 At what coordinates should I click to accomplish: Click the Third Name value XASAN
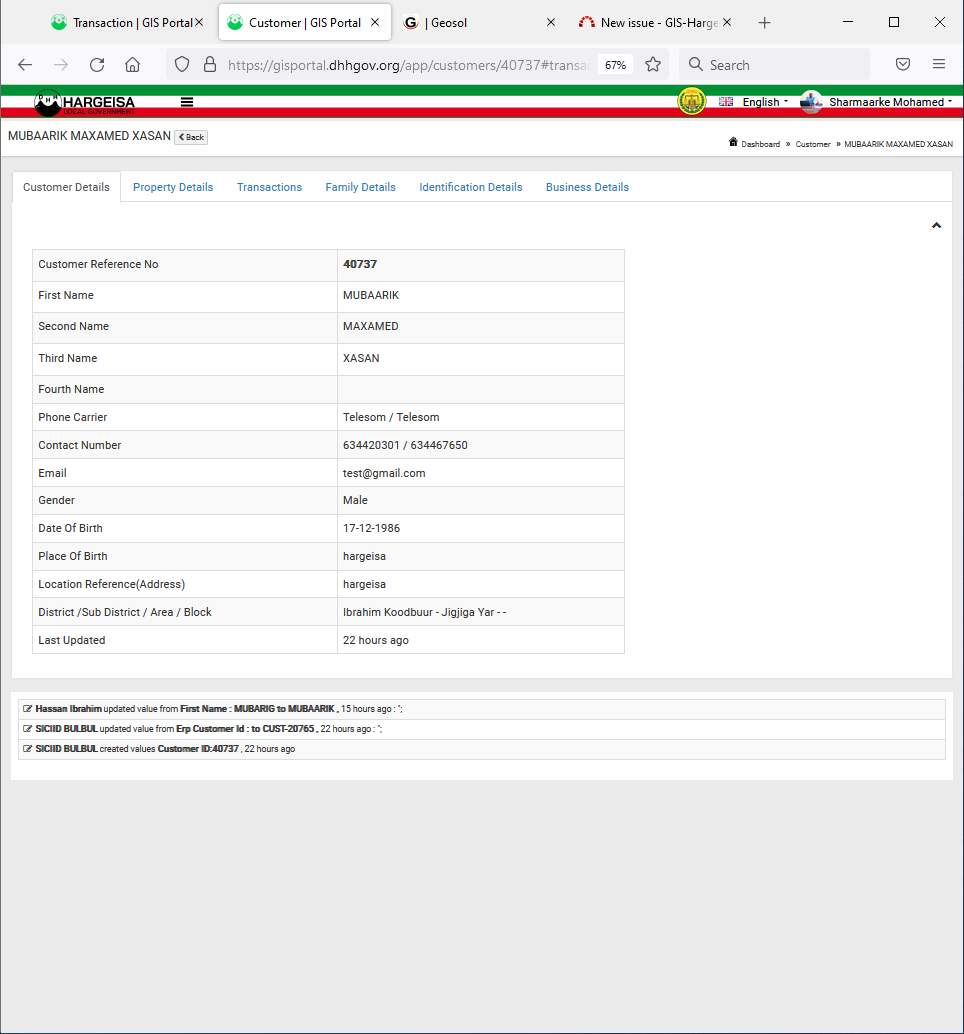pyautogui.click(x=361, y=358)
